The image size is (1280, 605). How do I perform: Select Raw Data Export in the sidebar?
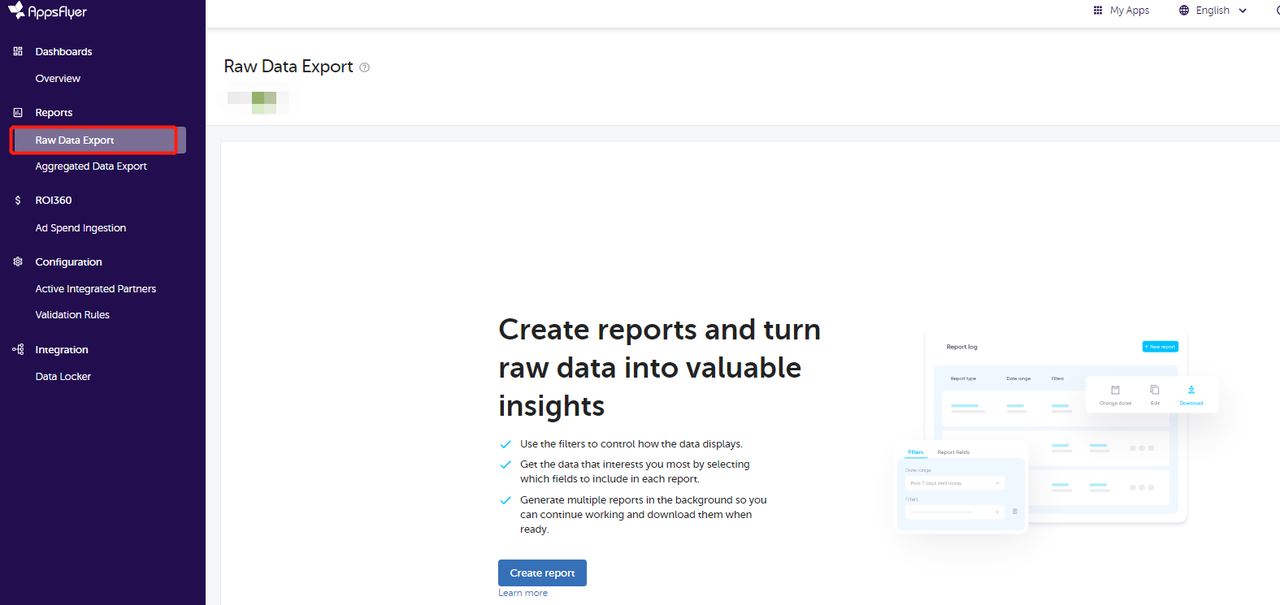click(x=75, y=141)
